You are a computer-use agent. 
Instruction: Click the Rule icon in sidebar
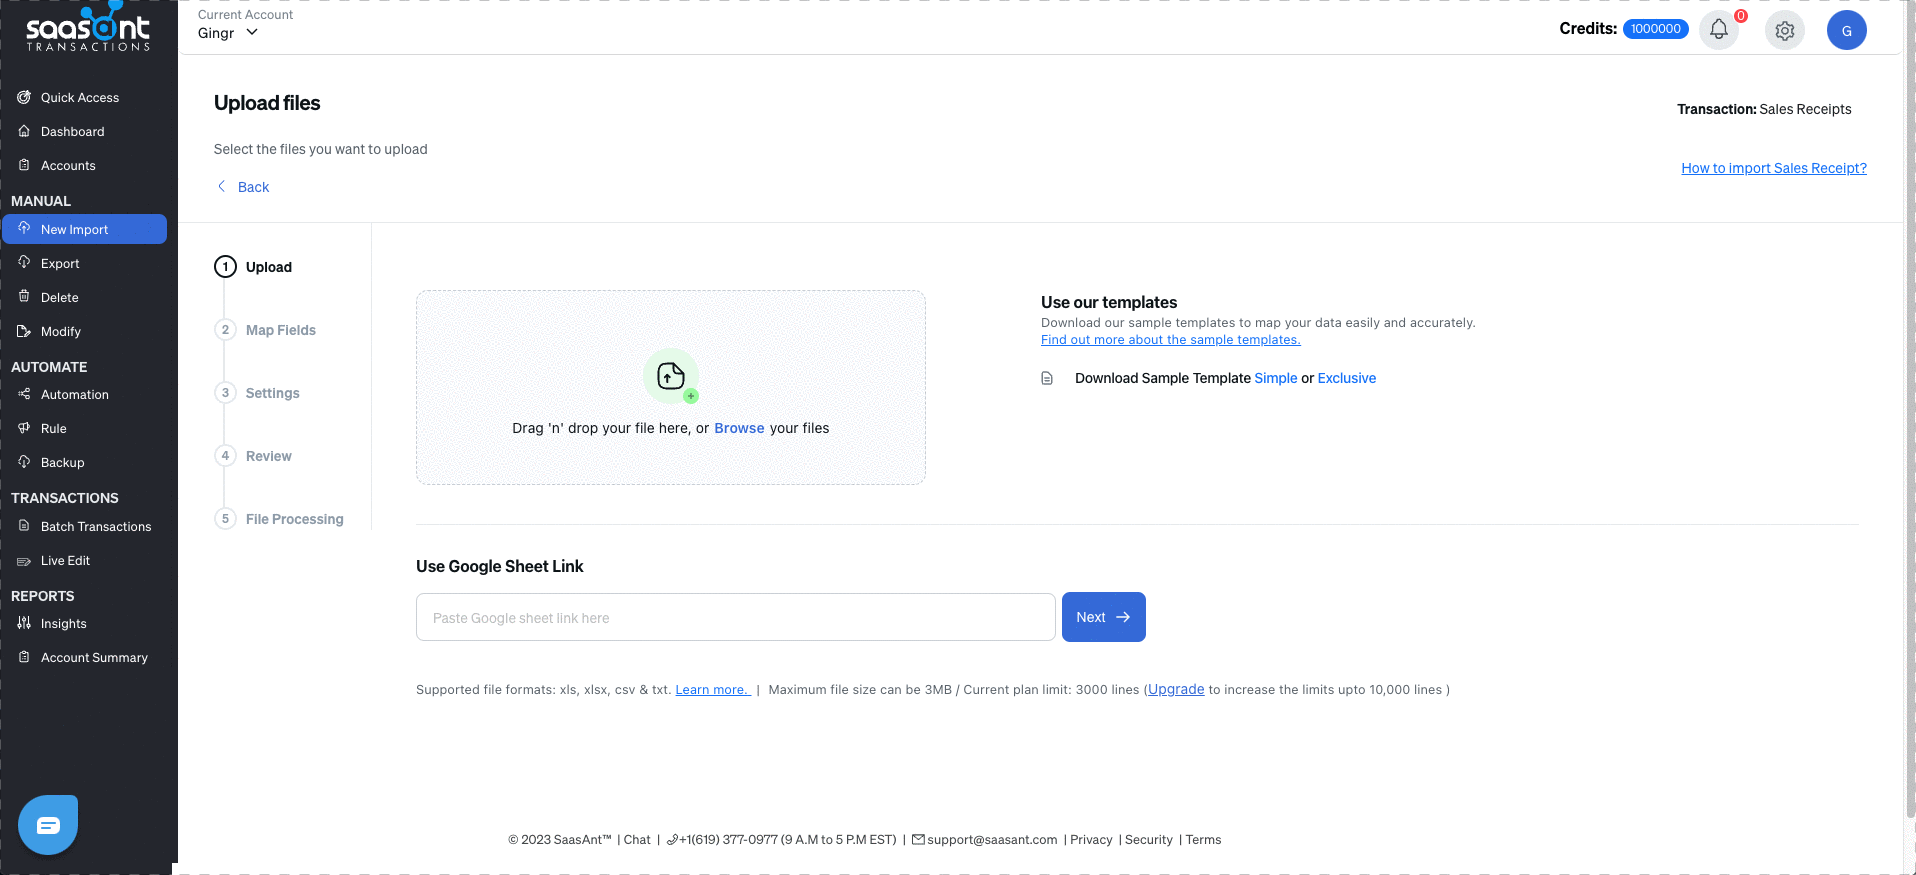pos(24,428)
